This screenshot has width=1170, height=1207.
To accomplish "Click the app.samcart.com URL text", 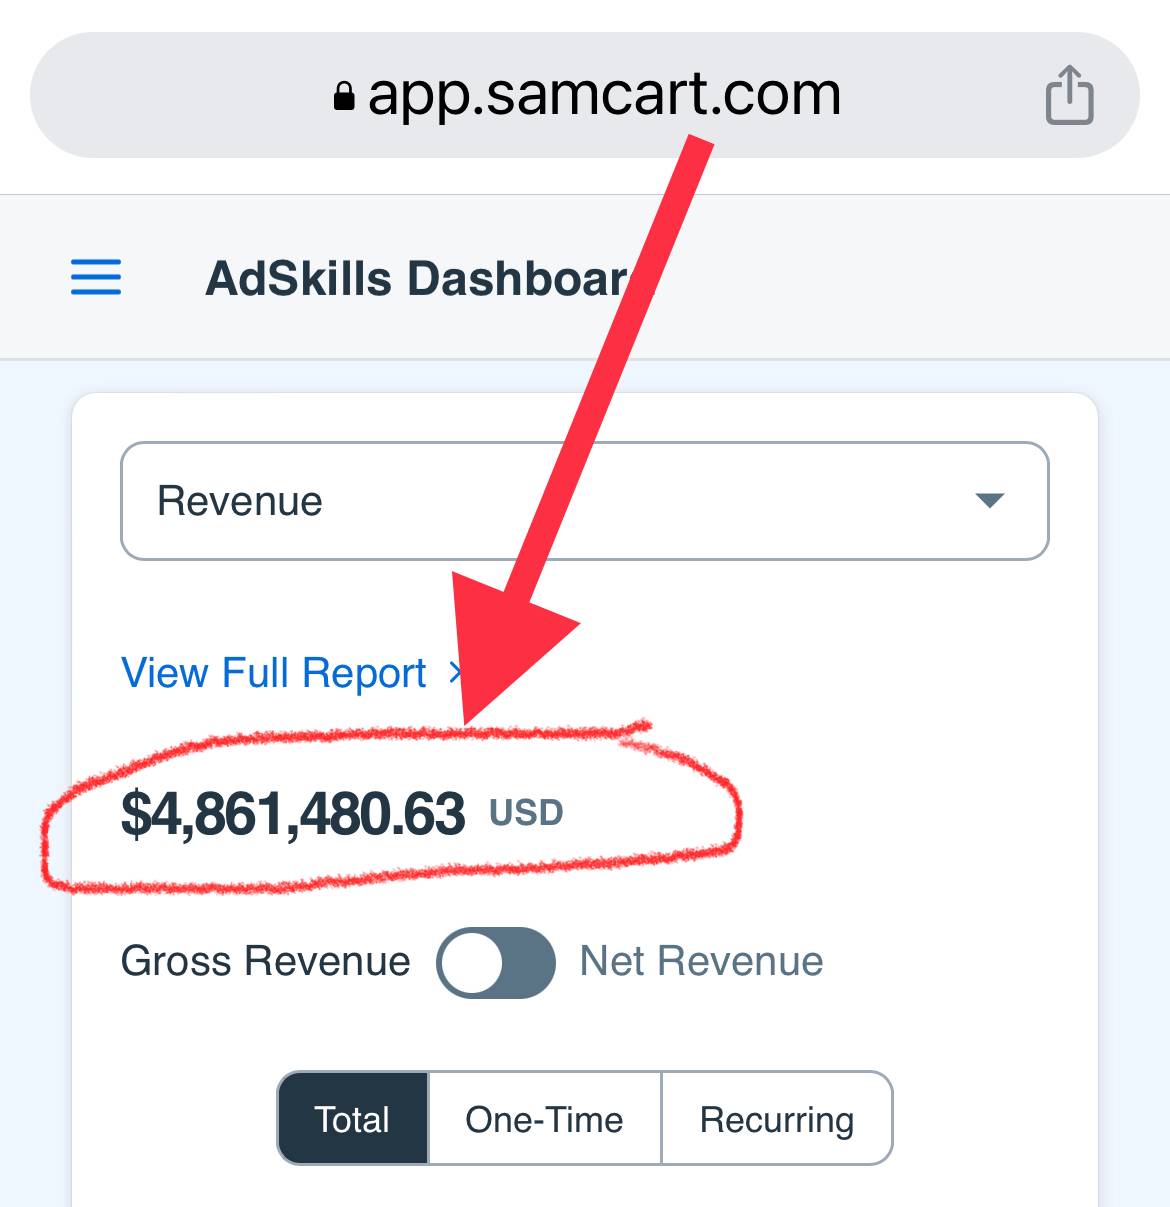I will click(x=604, y=95).
